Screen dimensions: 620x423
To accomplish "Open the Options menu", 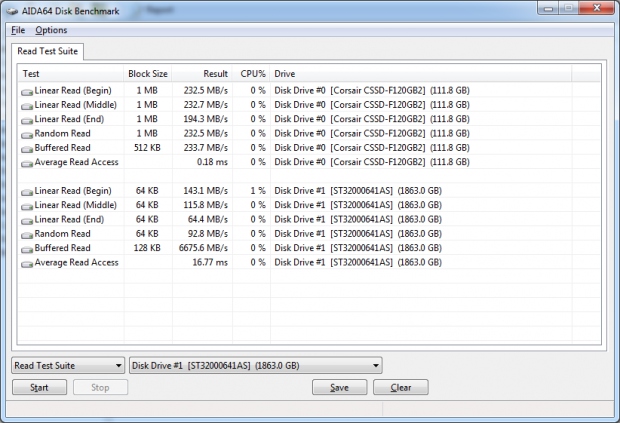I will point(51,30).
